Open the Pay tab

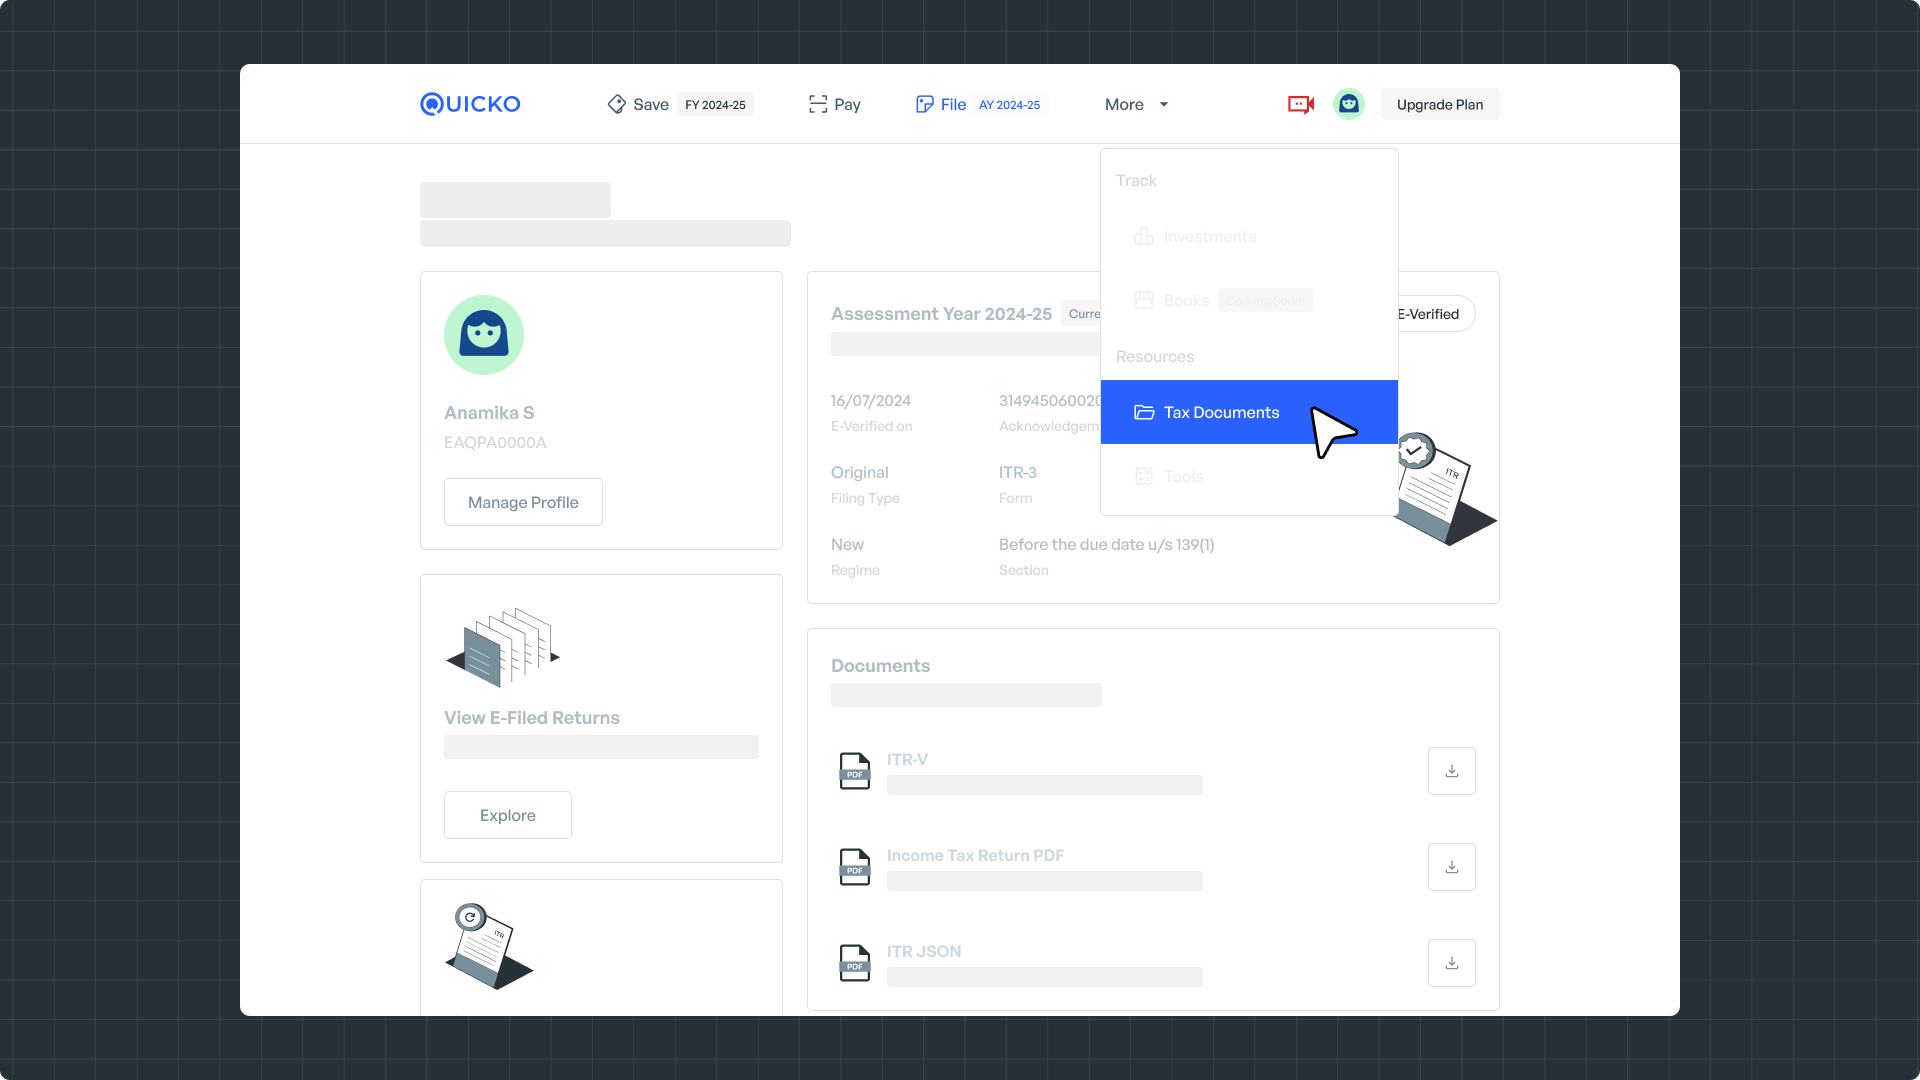coord(835,104)
